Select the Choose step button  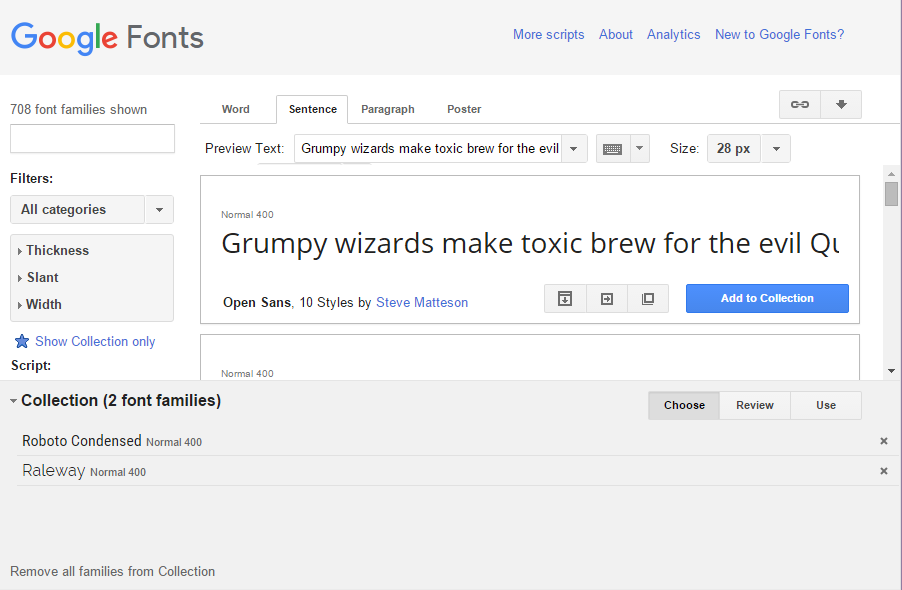(684, 405)
